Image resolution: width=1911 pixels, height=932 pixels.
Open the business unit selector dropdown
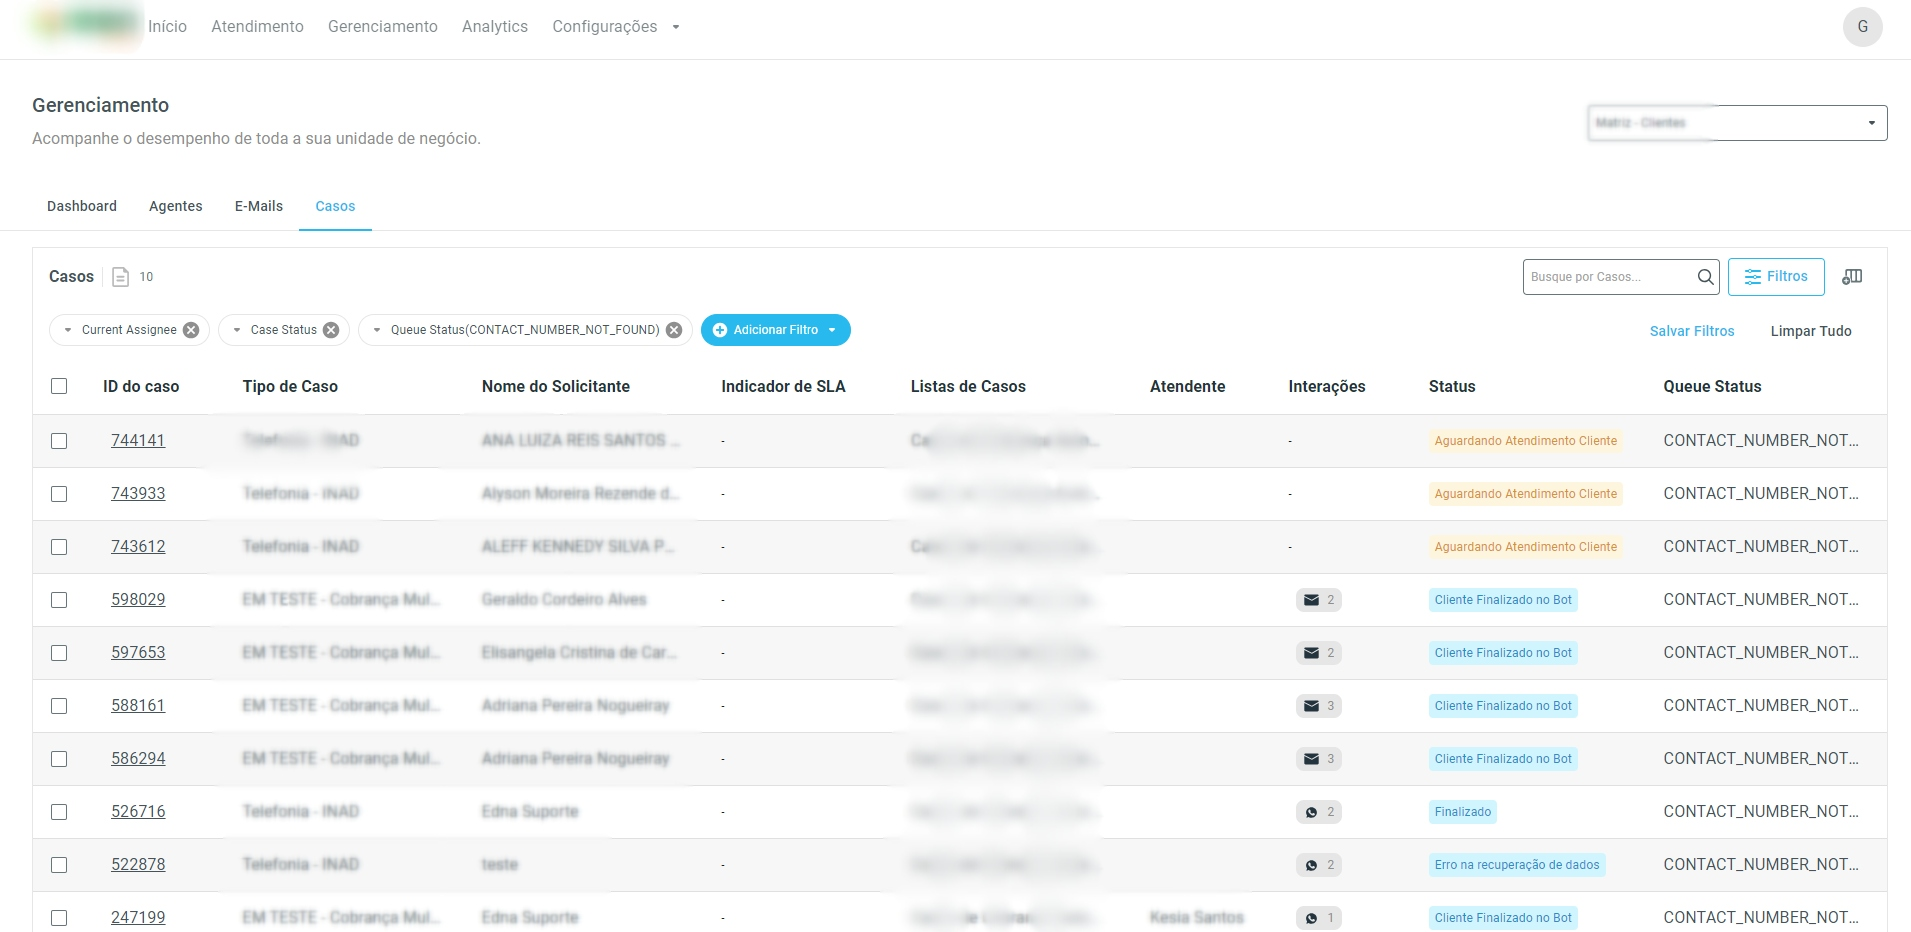click(1737, 123)
